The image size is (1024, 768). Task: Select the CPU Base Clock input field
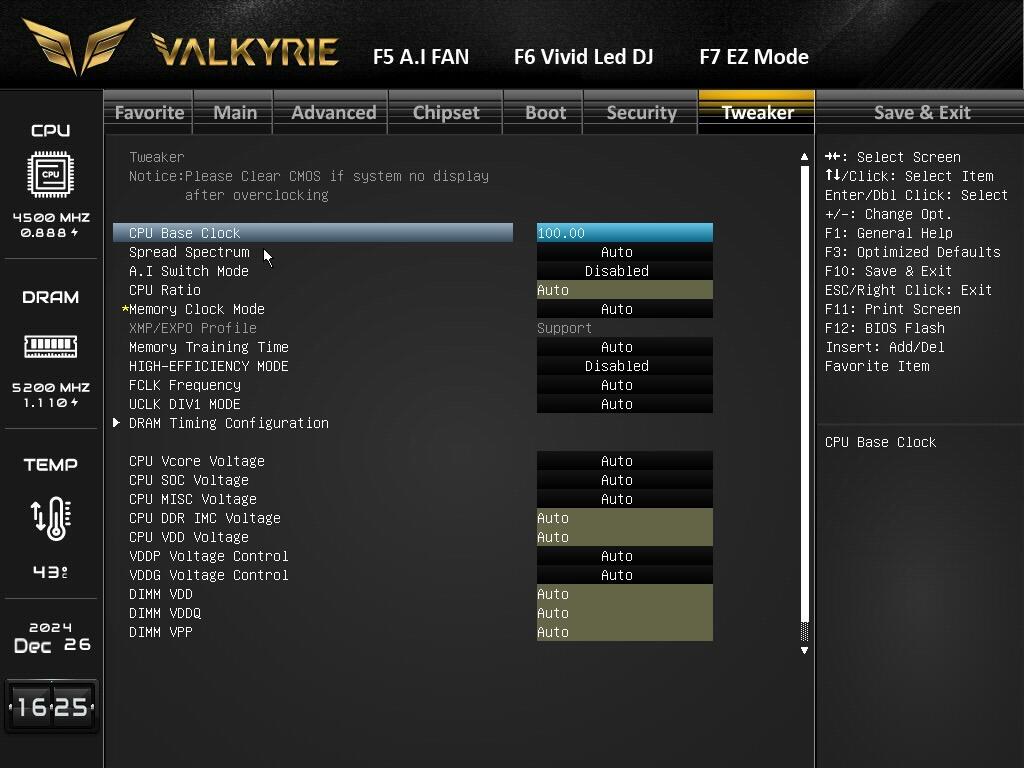[x=624, y=233]
